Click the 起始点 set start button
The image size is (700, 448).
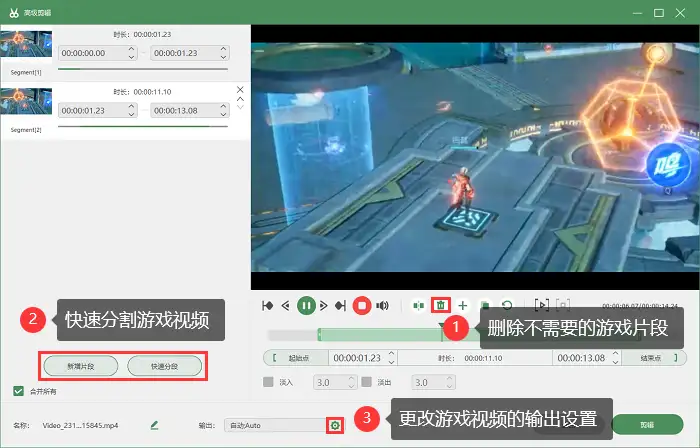(x=296, y=358)
